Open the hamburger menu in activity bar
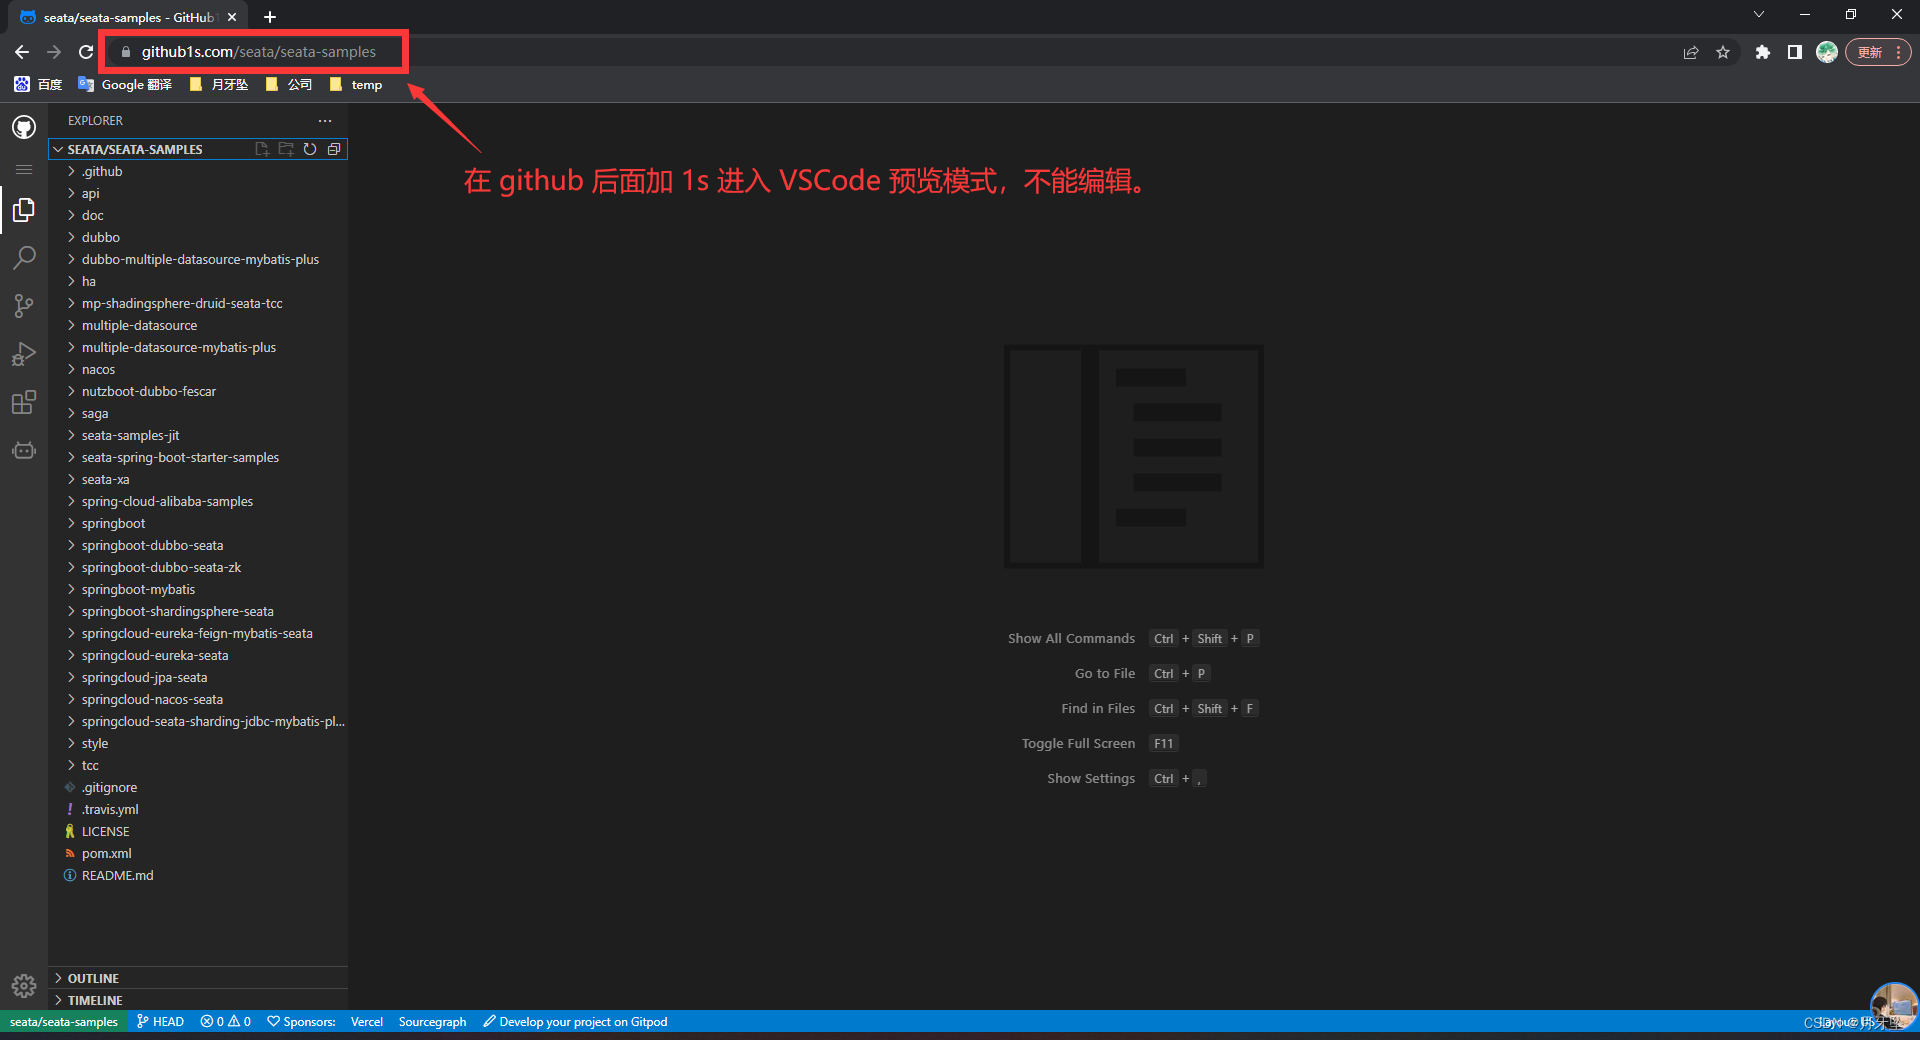The image size is (1920, 1040). 24,170
